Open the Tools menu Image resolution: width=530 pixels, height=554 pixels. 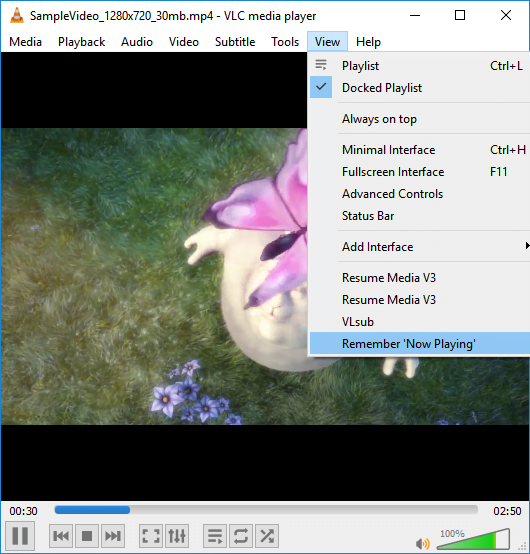coord(285,42)
